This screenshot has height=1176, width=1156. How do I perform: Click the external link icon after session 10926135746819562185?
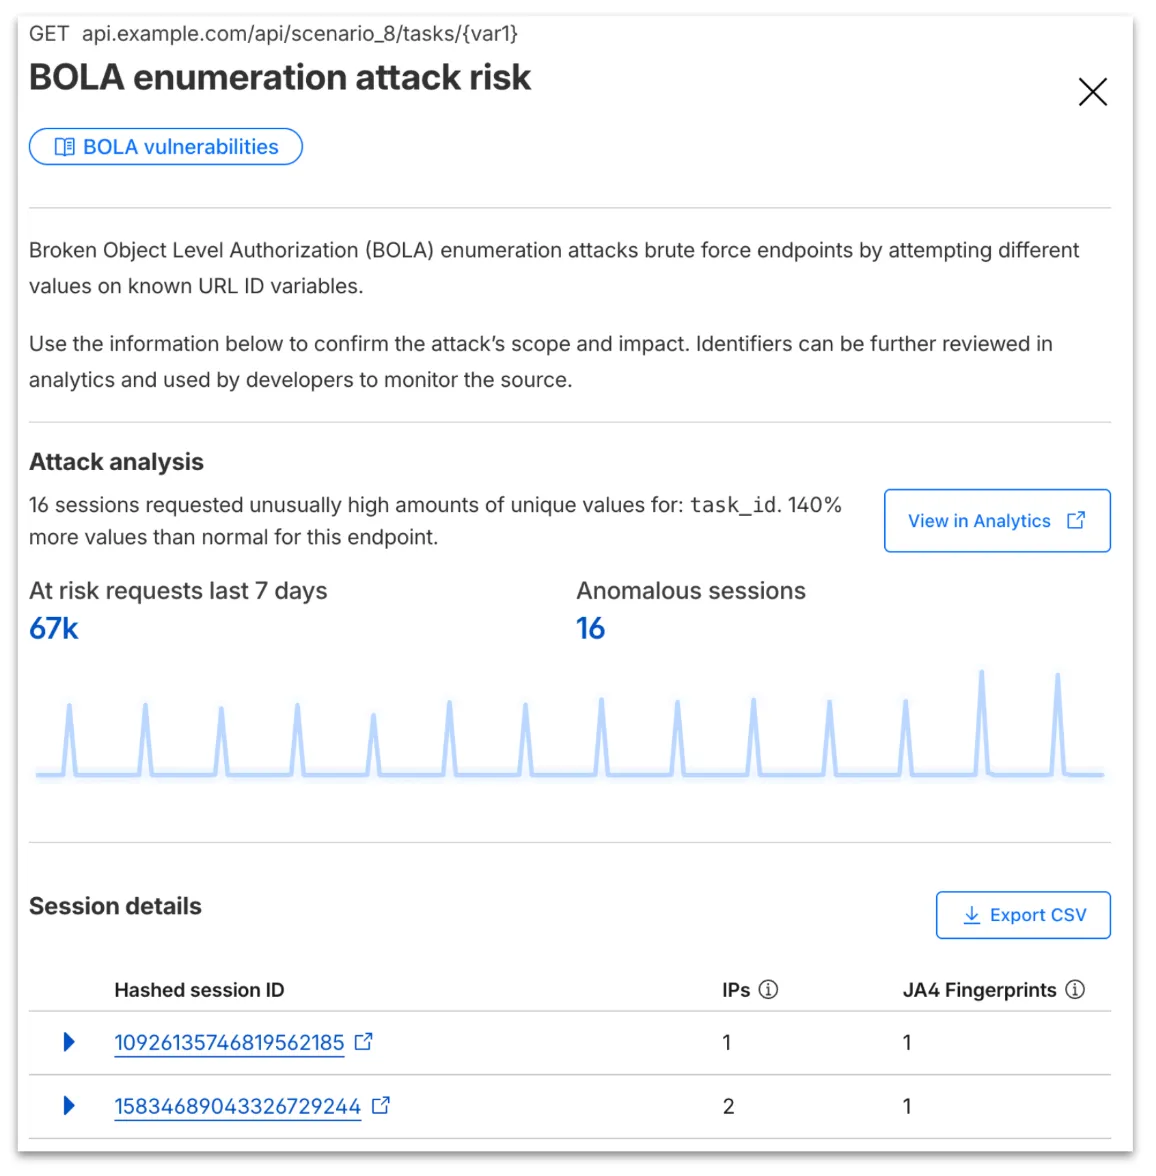pos(363,1041)
